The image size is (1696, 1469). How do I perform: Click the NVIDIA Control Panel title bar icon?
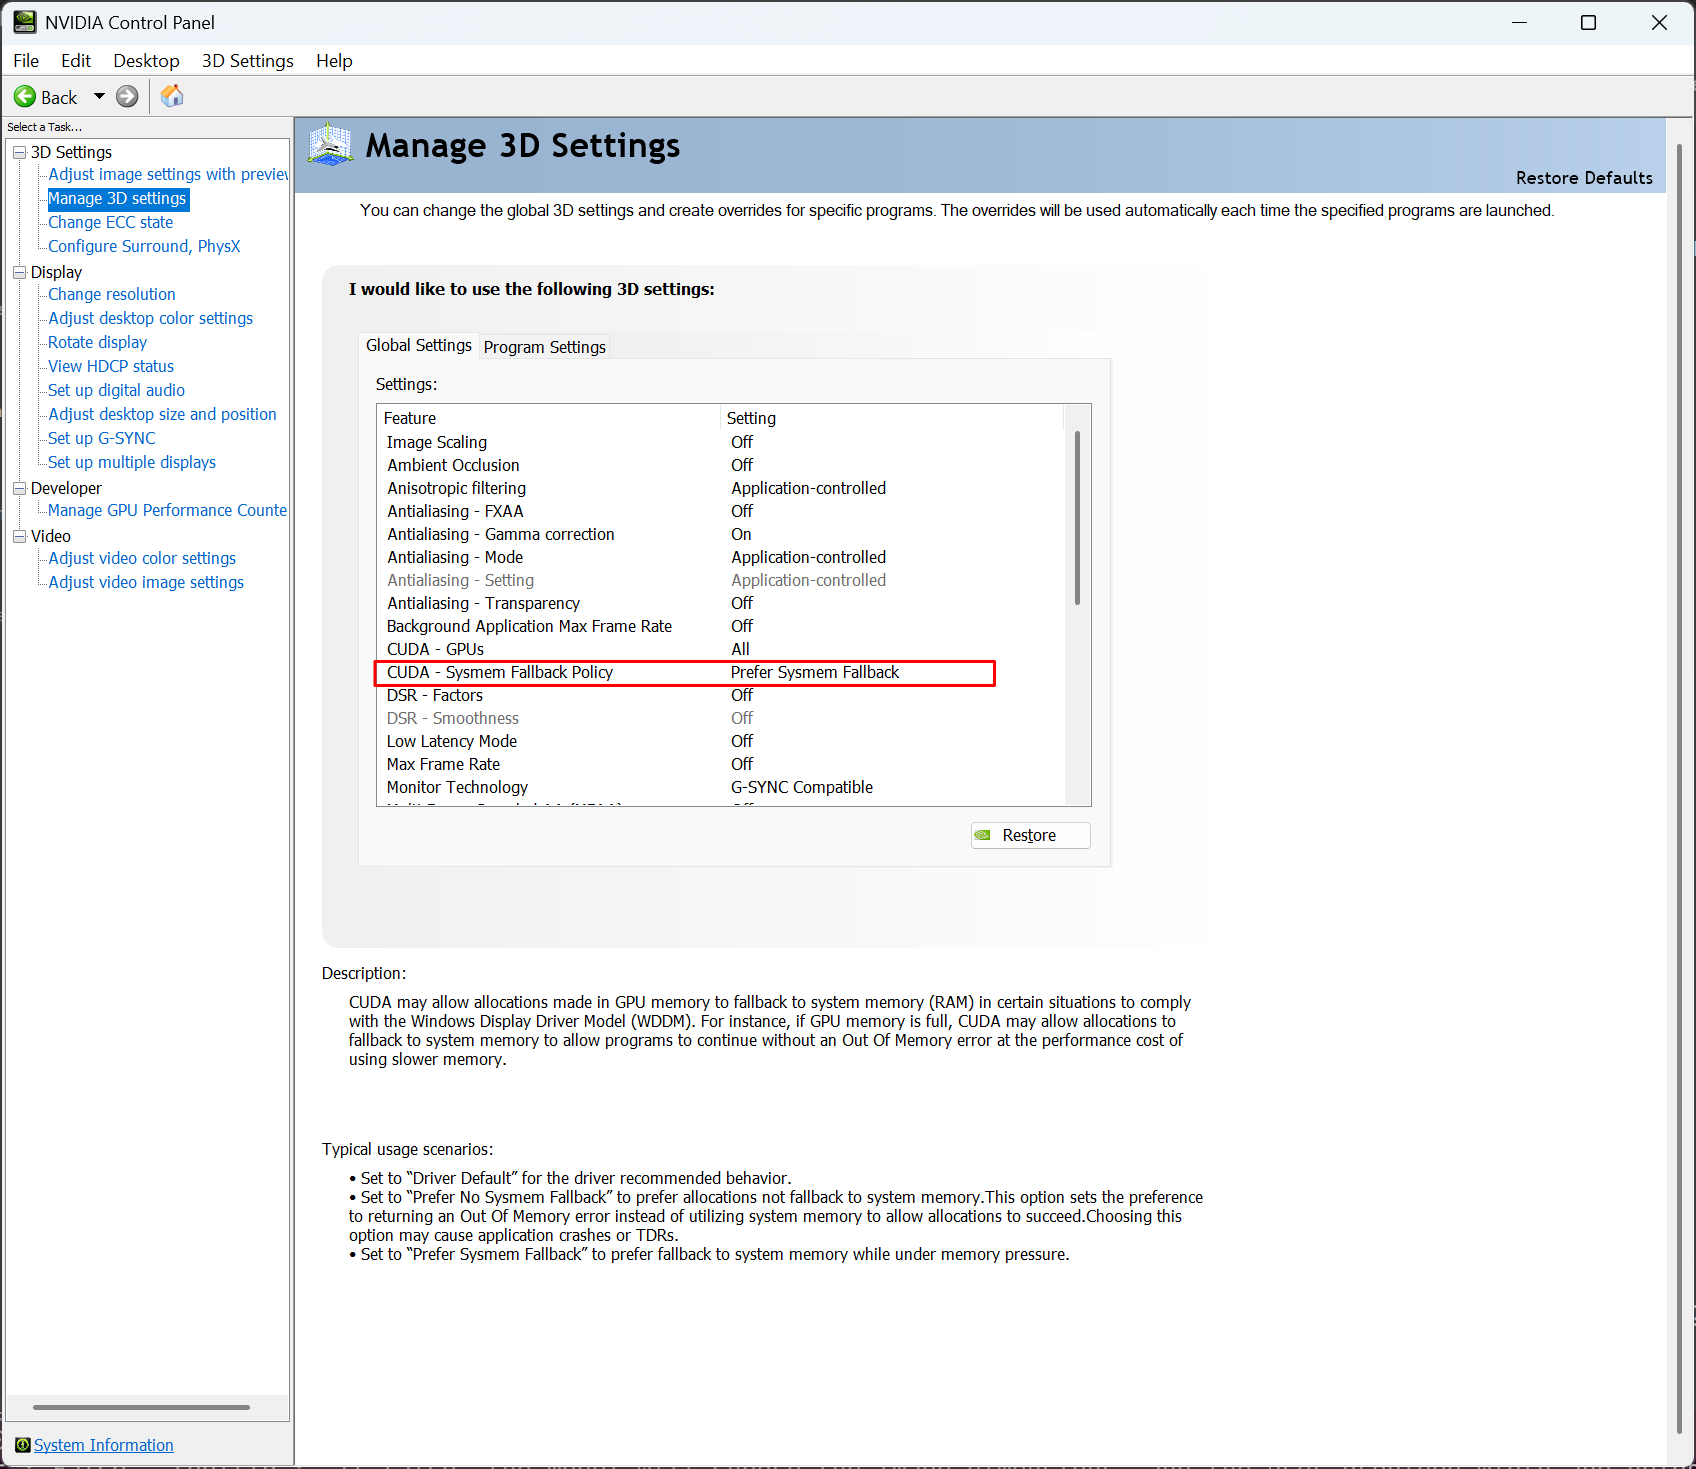coord(25,22)
